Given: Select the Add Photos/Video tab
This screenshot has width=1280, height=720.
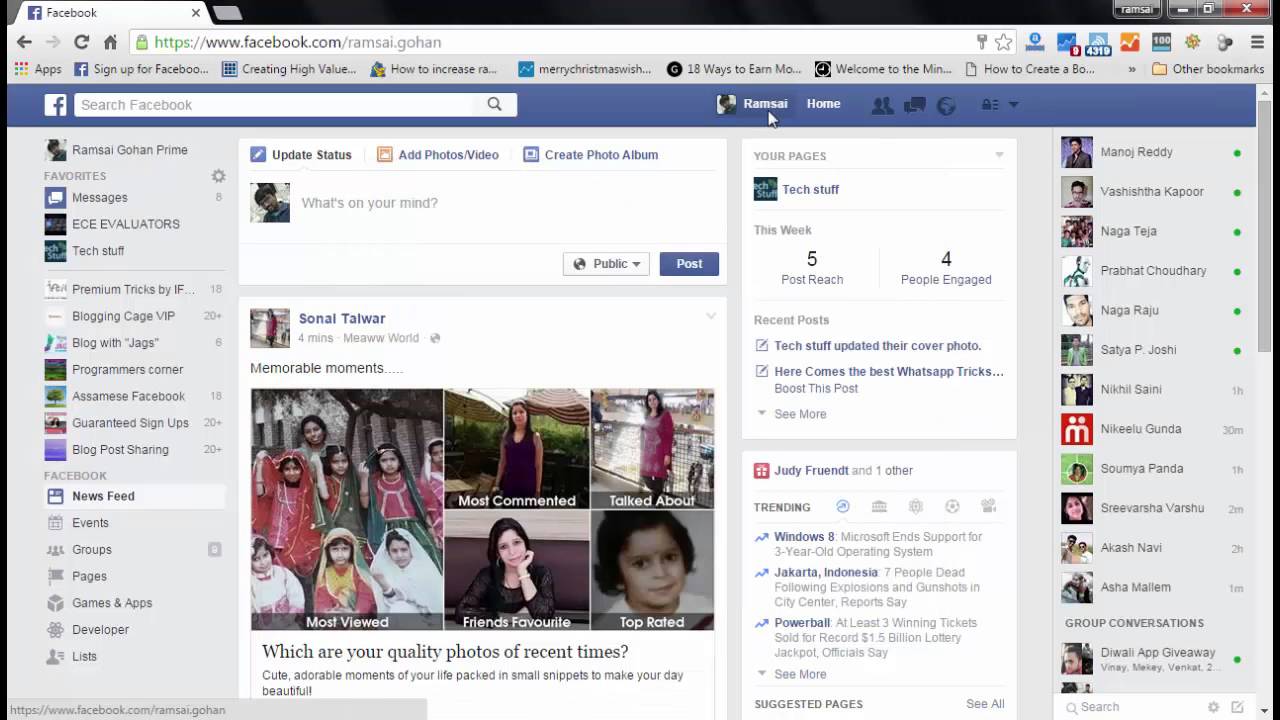Looking at the screenshot, I should tap(438, 155).
